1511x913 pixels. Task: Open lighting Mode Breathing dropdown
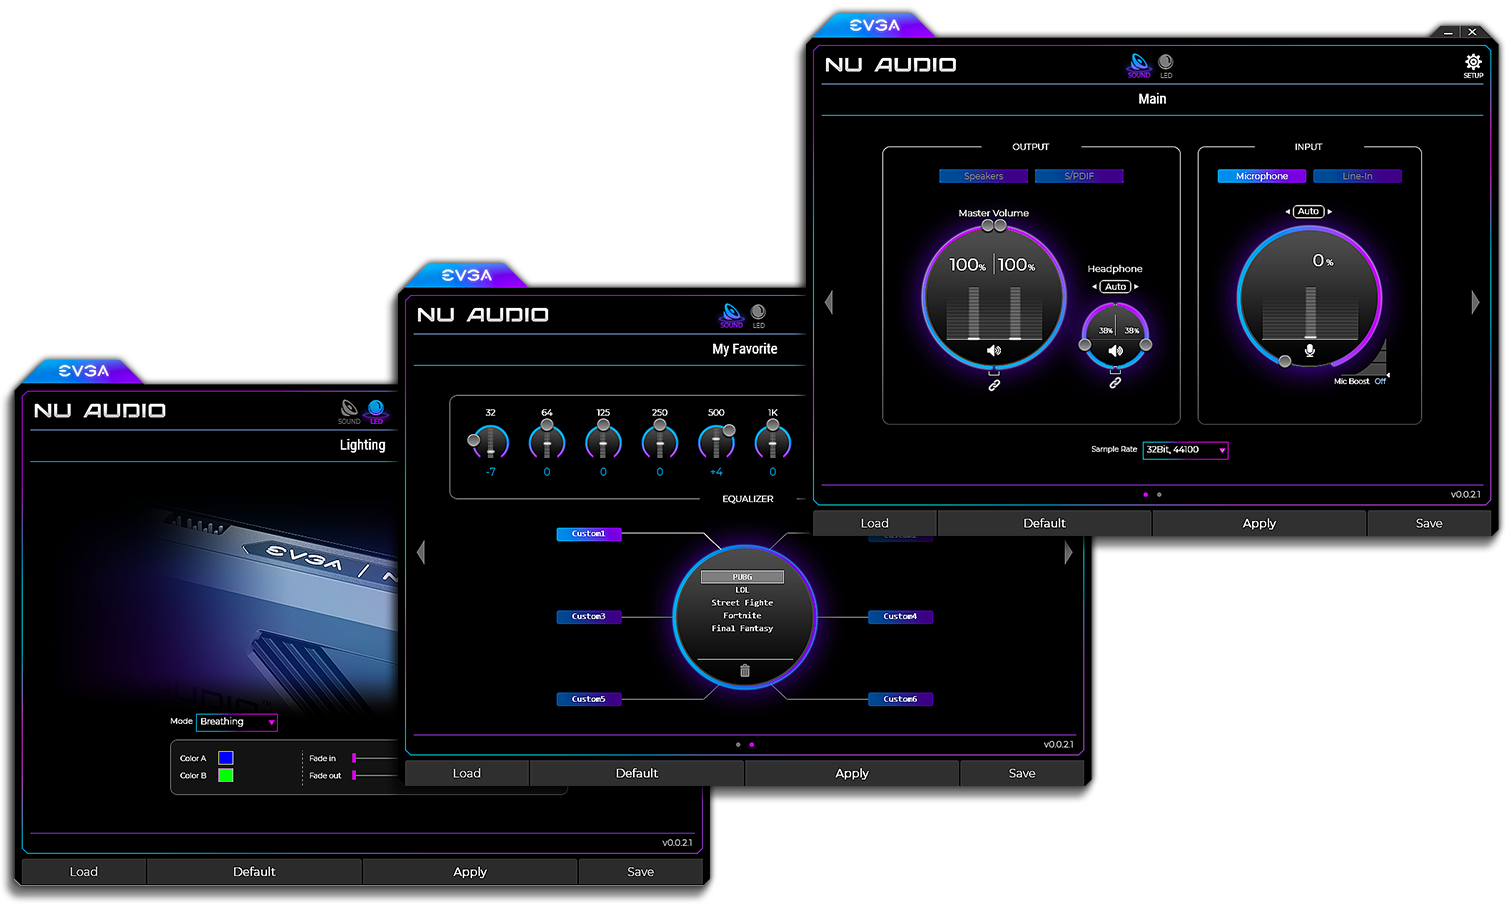pos(237,722)
